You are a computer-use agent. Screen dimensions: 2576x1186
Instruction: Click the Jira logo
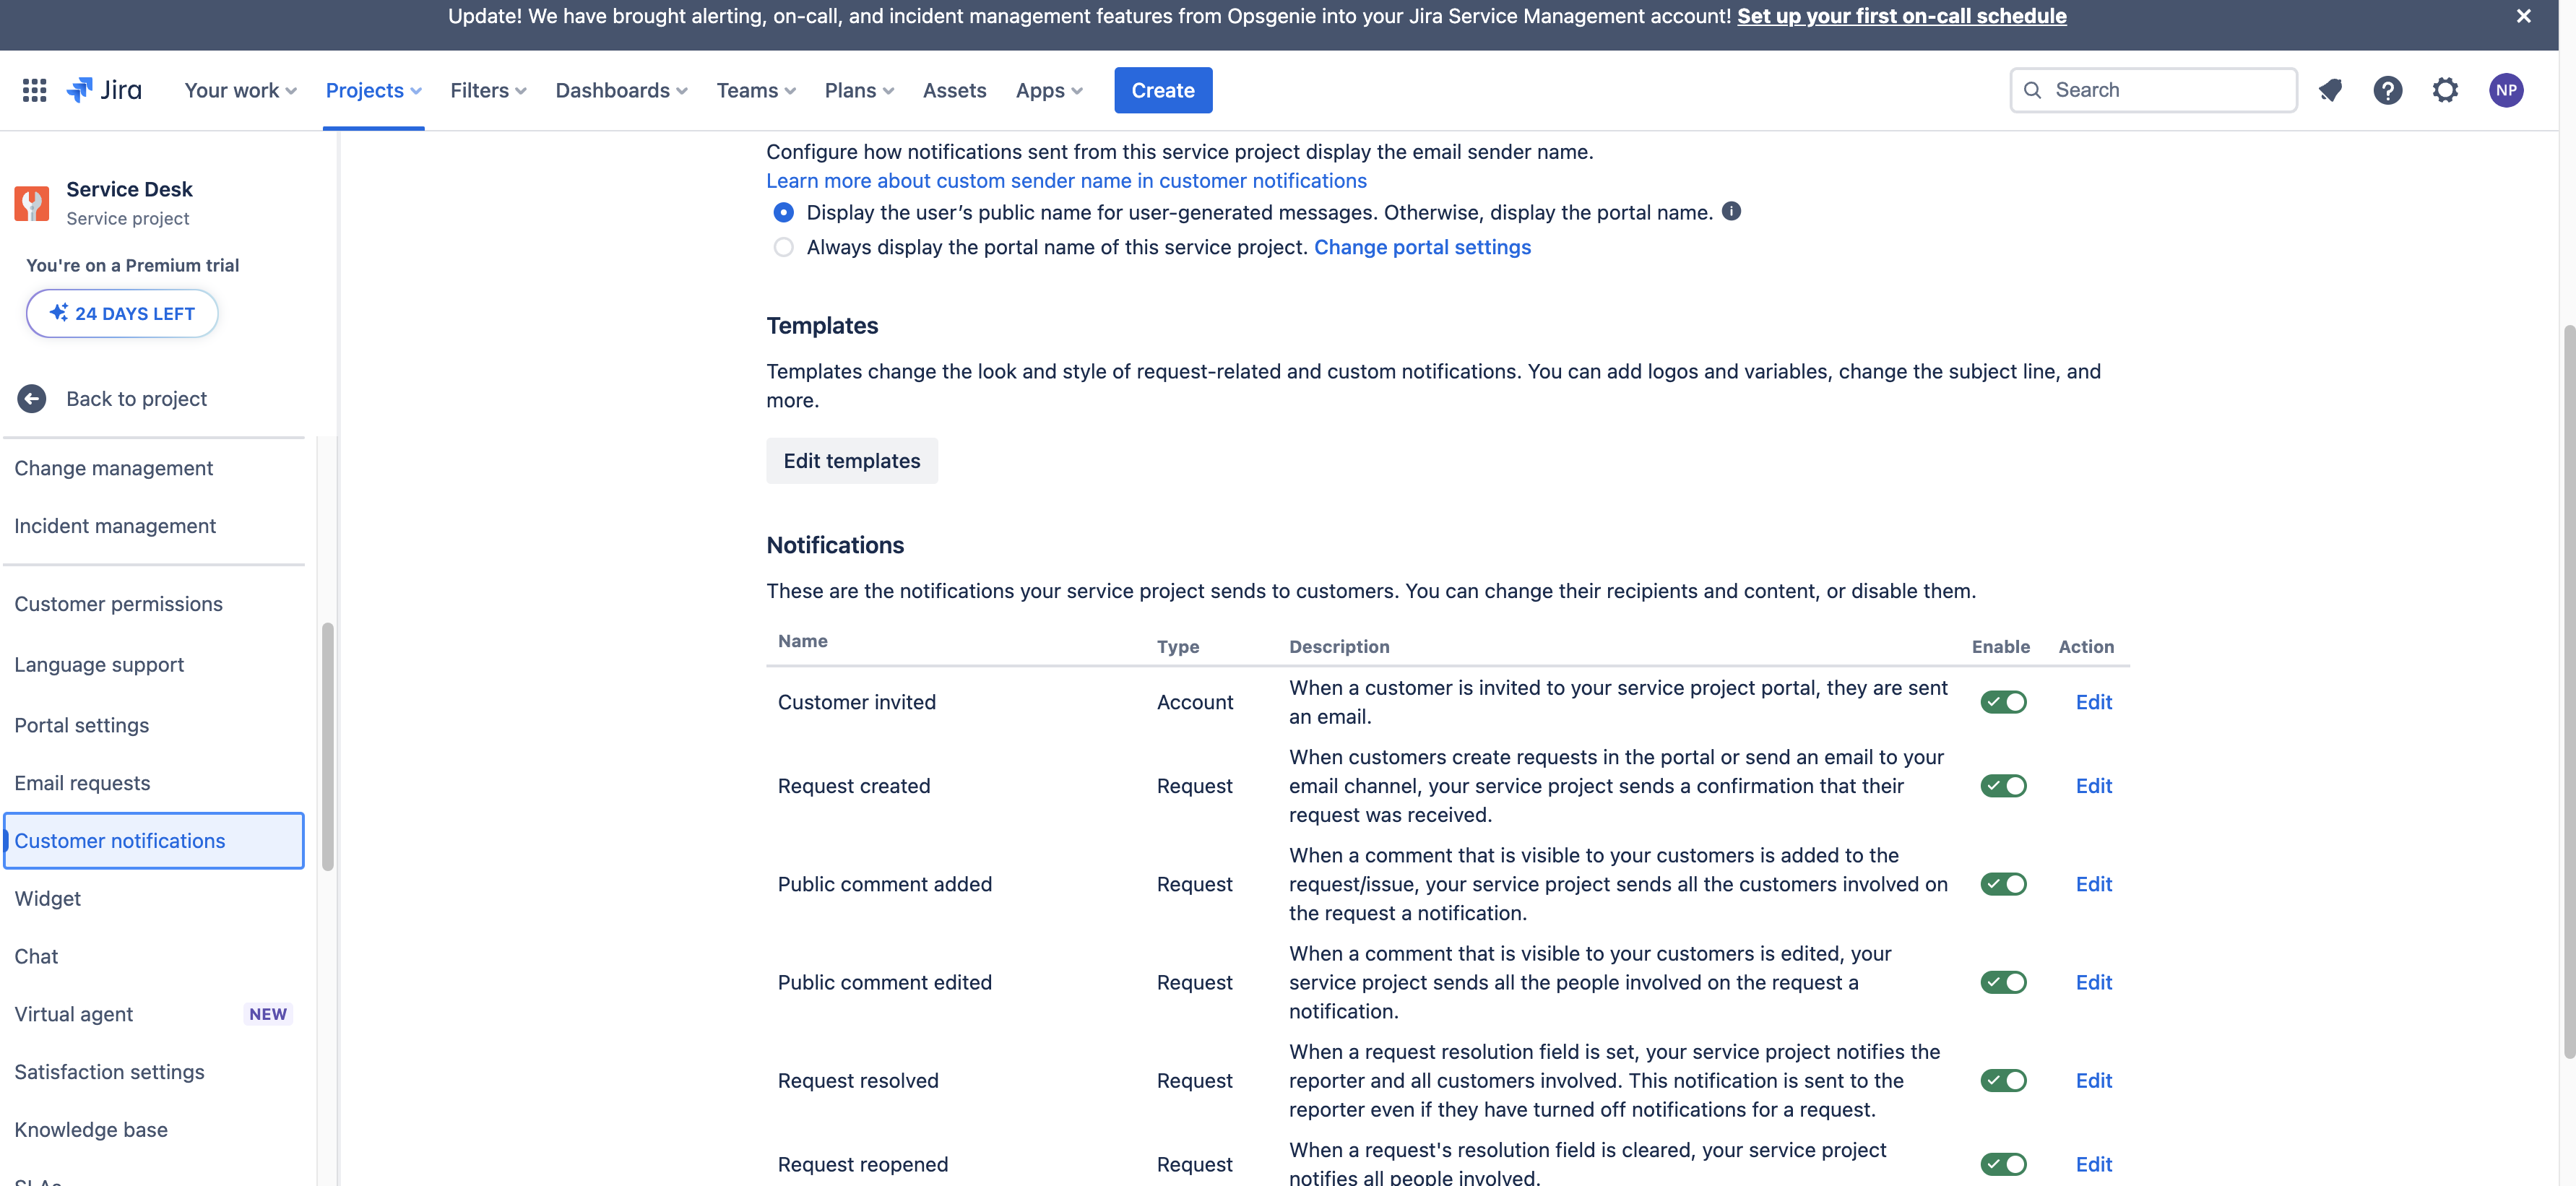coord(103,89)
